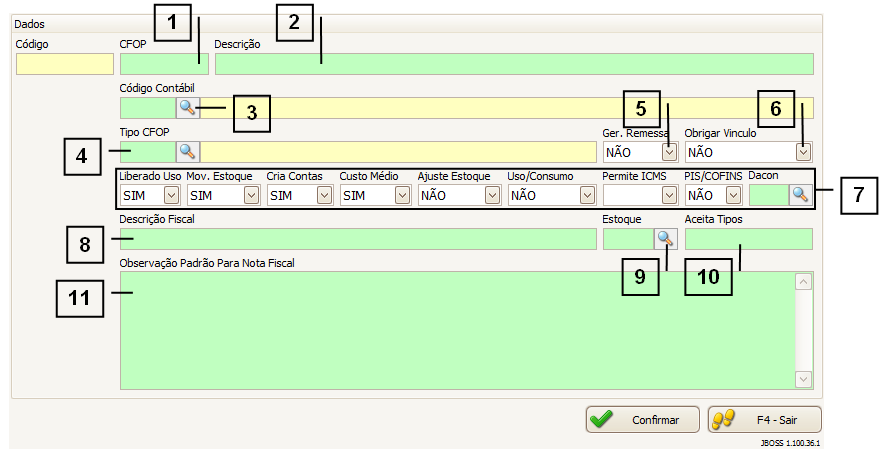
Task: Click the Aceita Tipos input field
Action: tap(748, 239)
